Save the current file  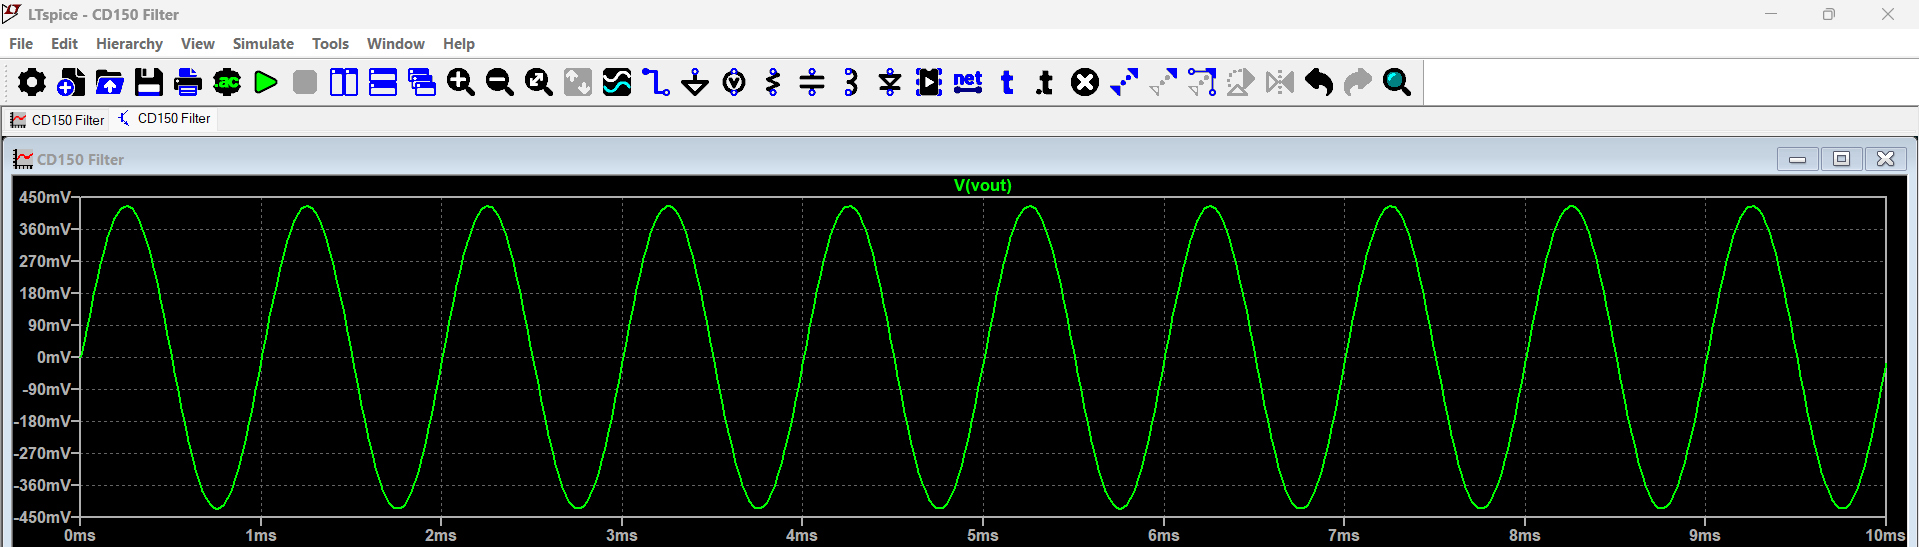(149, 82)
